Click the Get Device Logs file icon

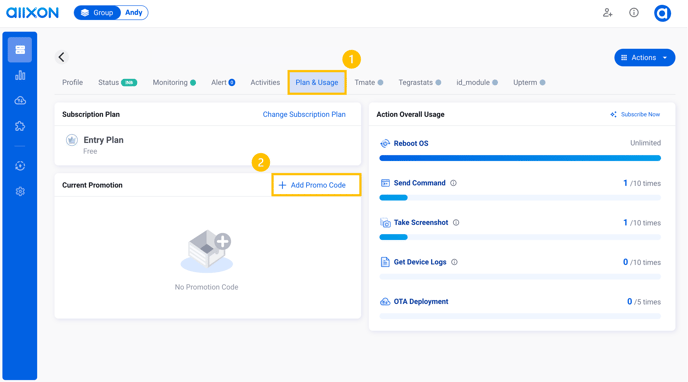point(385,262)
